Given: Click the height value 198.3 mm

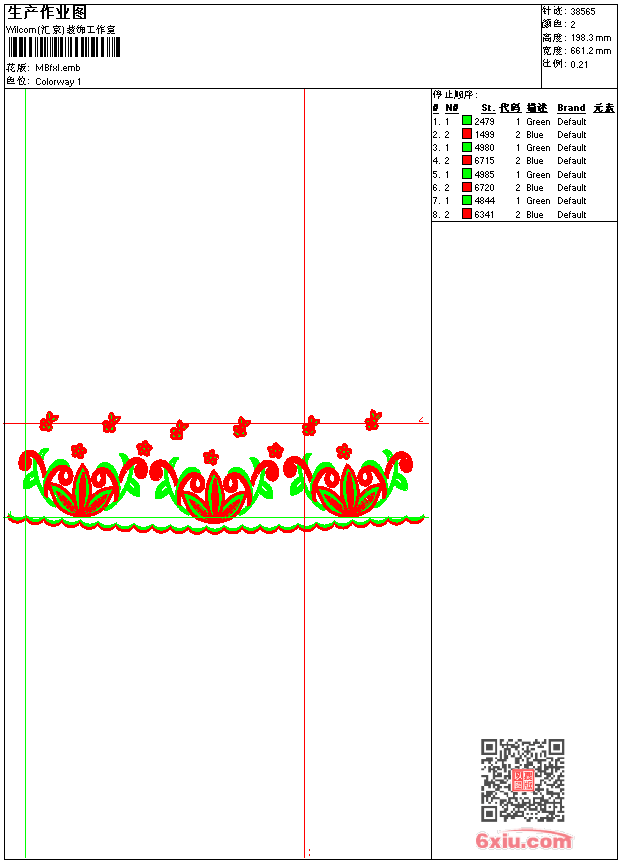Looking at the screenshot, I should (590, 38).
